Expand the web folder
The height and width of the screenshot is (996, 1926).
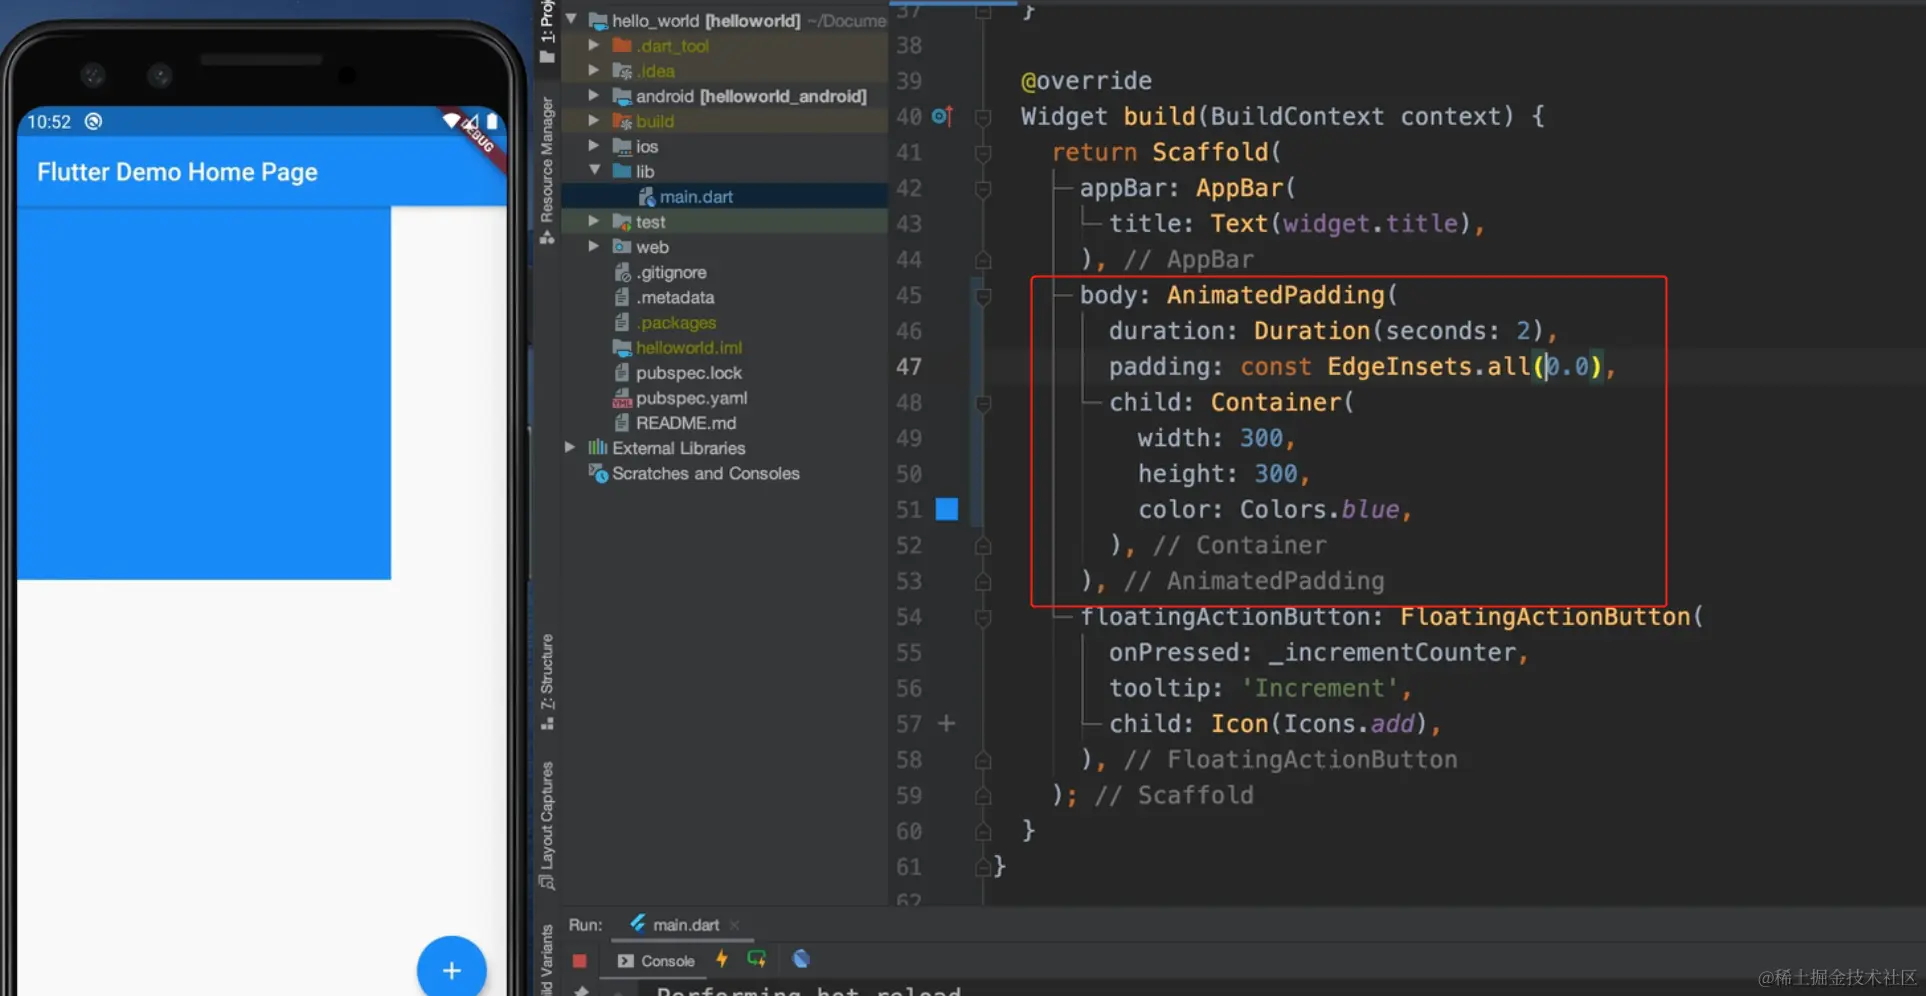pos(594,246)
